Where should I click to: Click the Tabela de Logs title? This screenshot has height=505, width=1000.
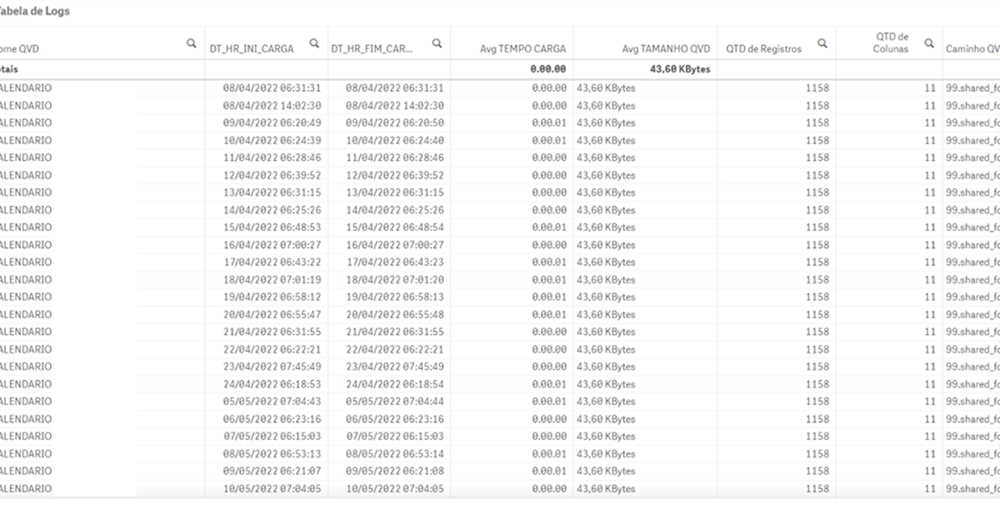click(34, 10)
